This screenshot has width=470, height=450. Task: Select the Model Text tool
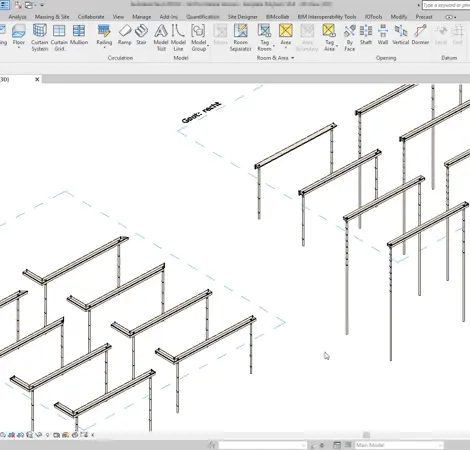pyautogui.click(x=161, y=38)
